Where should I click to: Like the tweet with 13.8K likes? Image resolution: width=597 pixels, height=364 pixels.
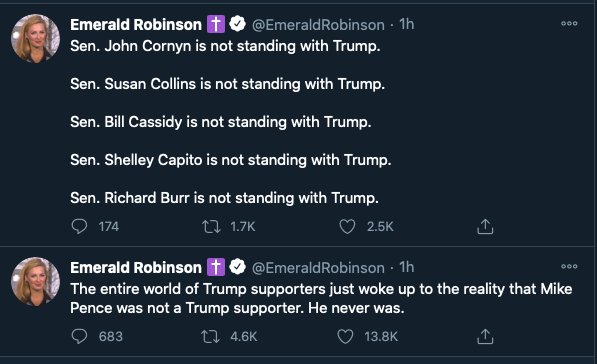click(345, 337)
